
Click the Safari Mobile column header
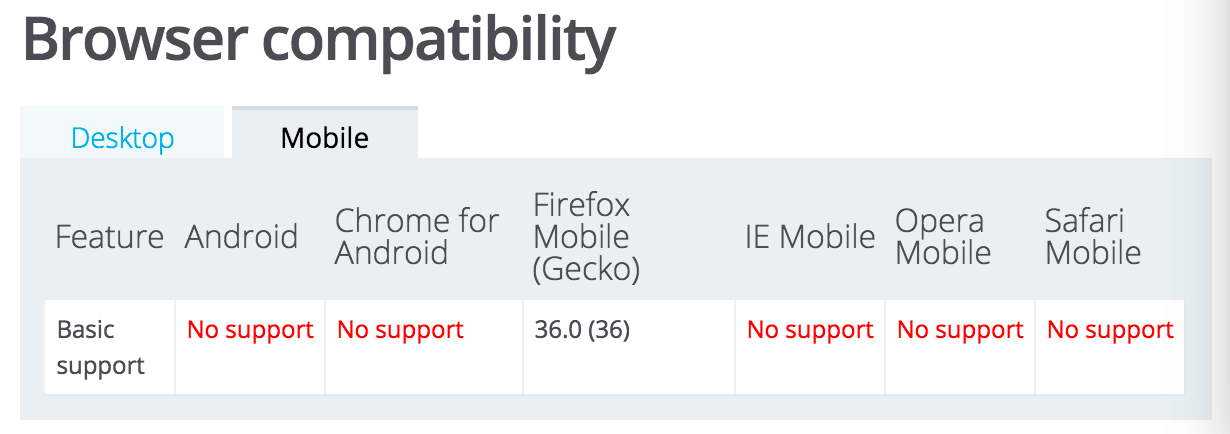[1092, 237]
